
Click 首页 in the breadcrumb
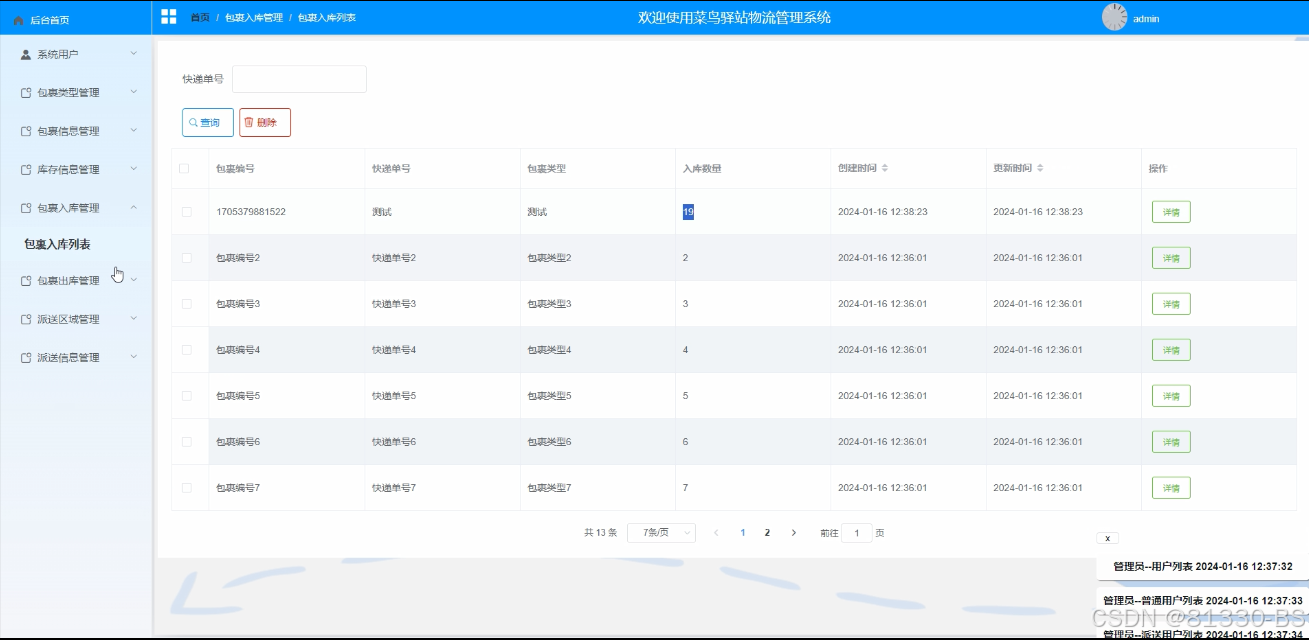click(x=200, y=18)
